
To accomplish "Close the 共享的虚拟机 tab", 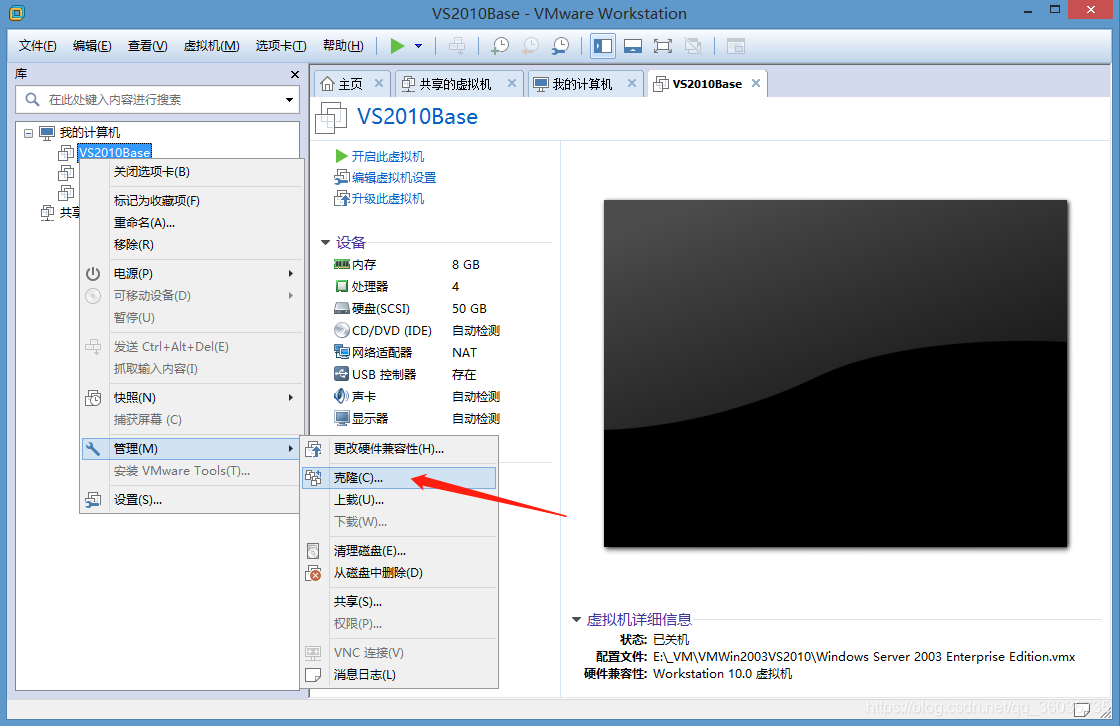I will (511, 84).
